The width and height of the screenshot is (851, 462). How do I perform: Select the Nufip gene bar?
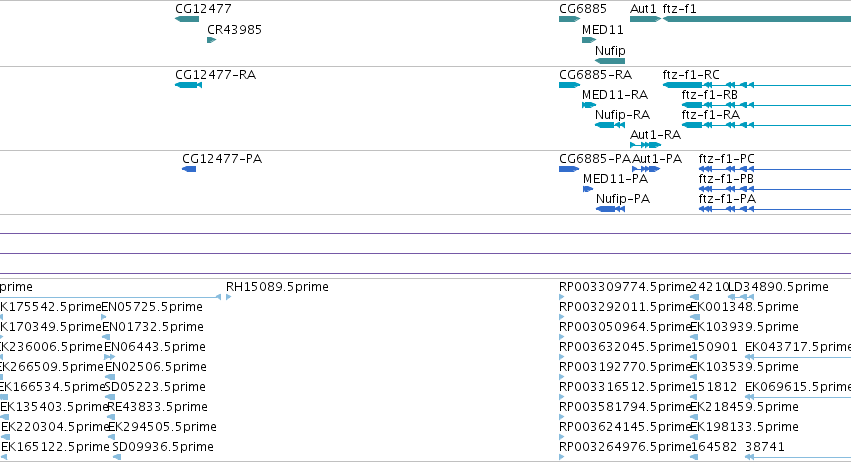tap(610, 61)
